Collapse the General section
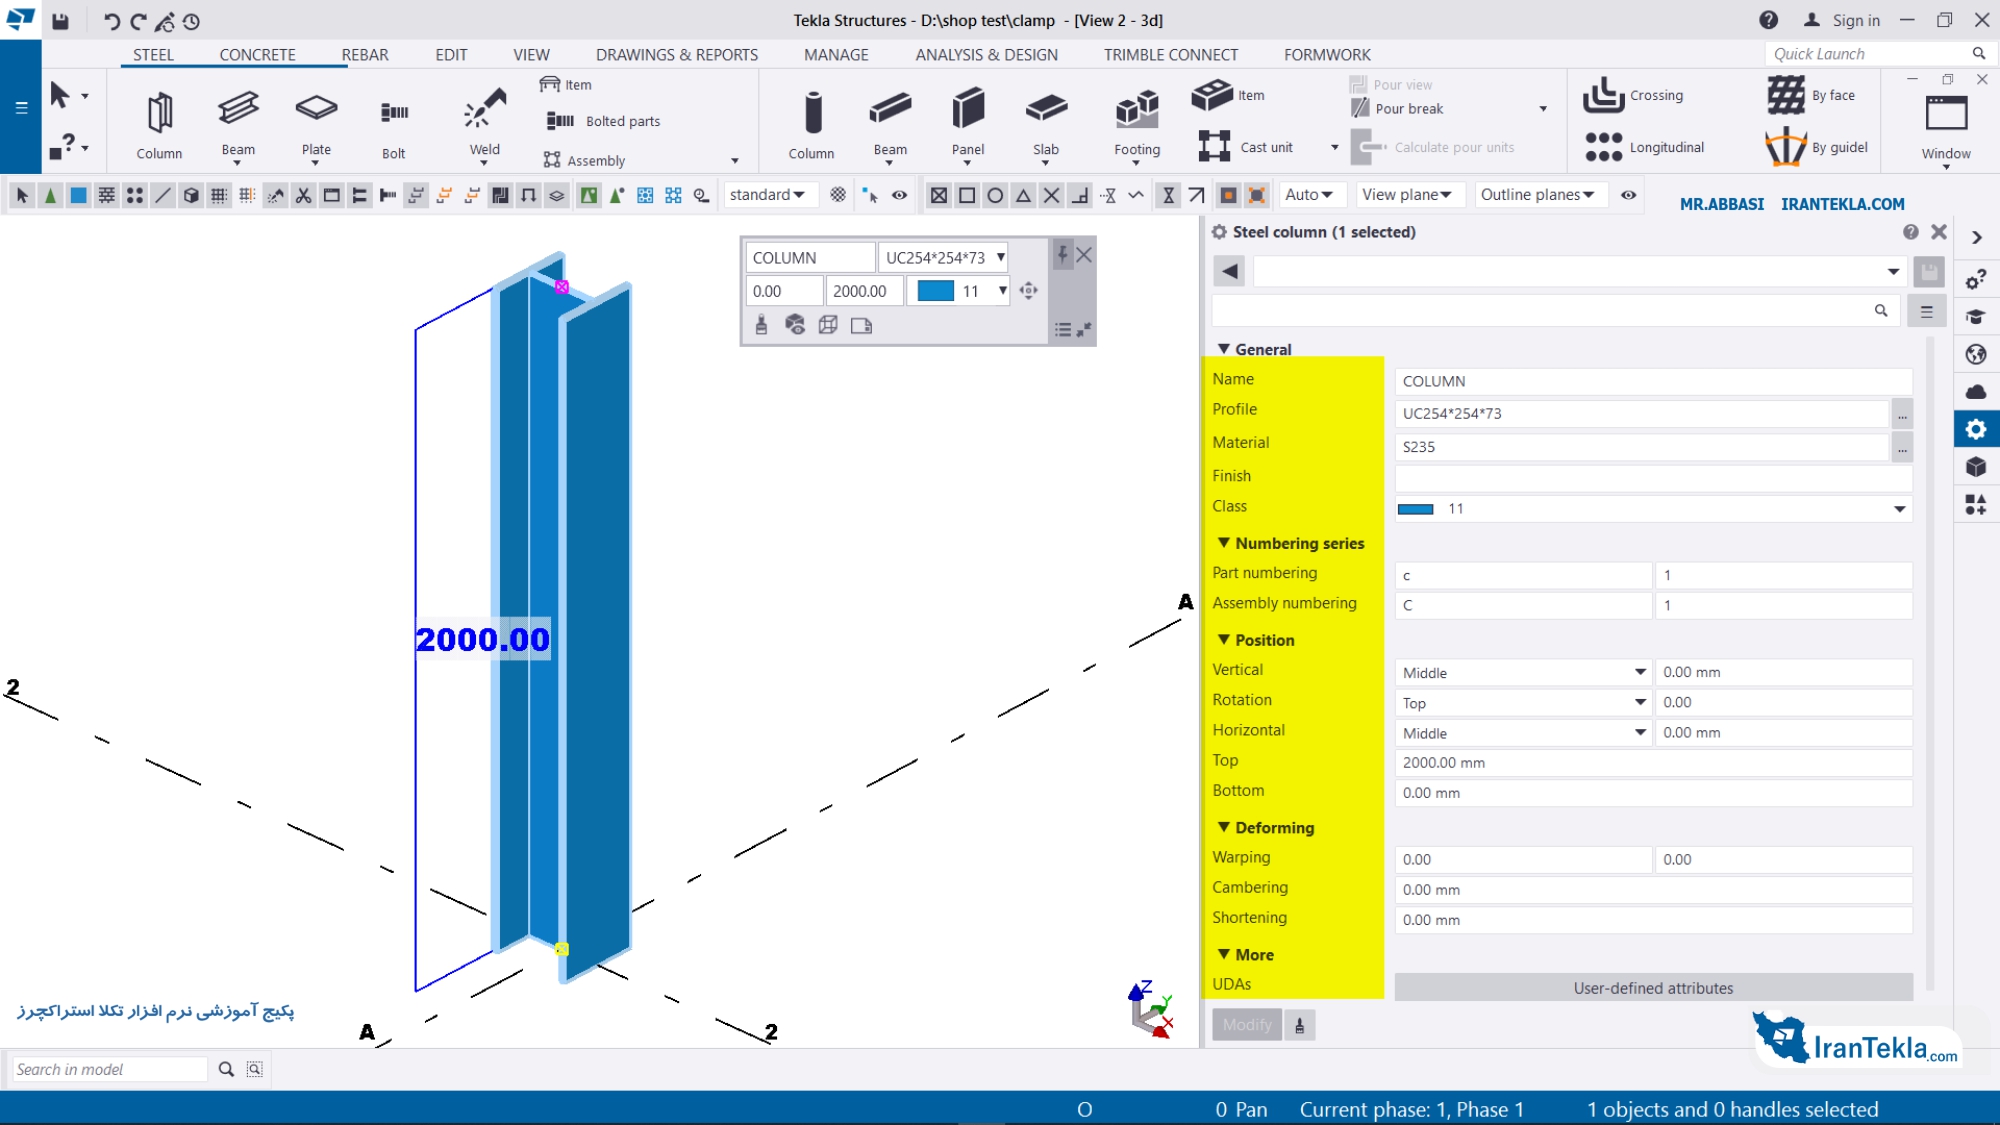 pyautogui.click(x=1224, y=349)
